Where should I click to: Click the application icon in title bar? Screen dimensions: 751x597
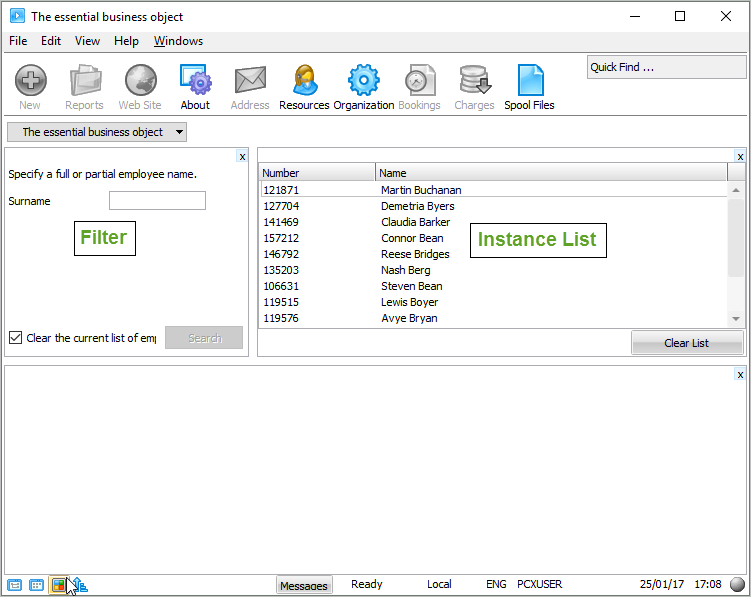point(17,16)
